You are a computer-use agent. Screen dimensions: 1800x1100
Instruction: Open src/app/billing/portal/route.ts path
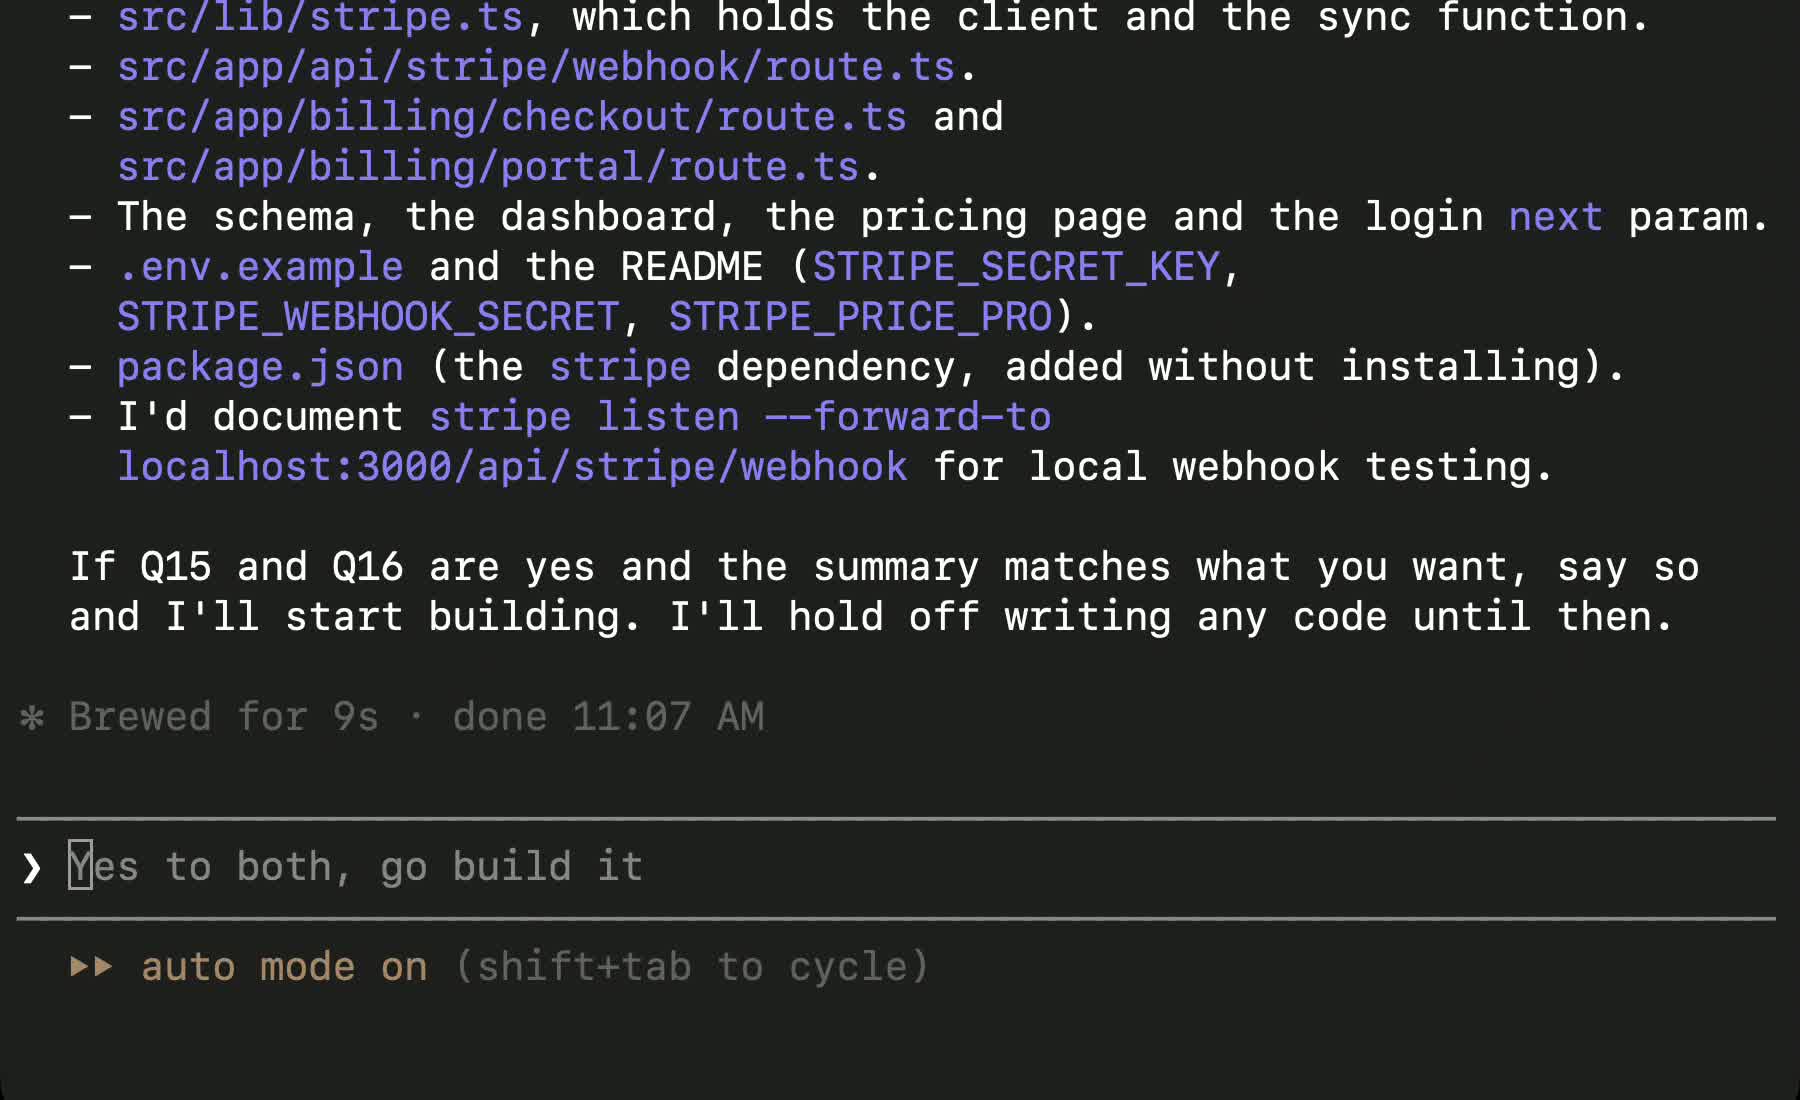click(x=488, y=167)
